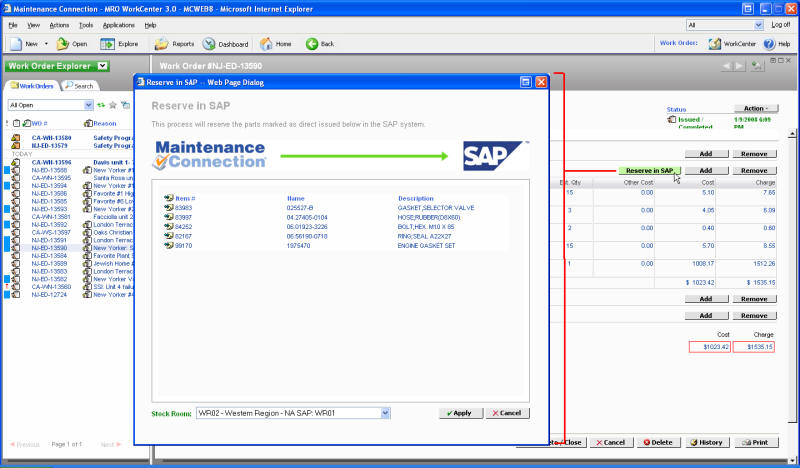800x468 pixels.
Task: Click the Help question mark icon
Action: point(769,44)
